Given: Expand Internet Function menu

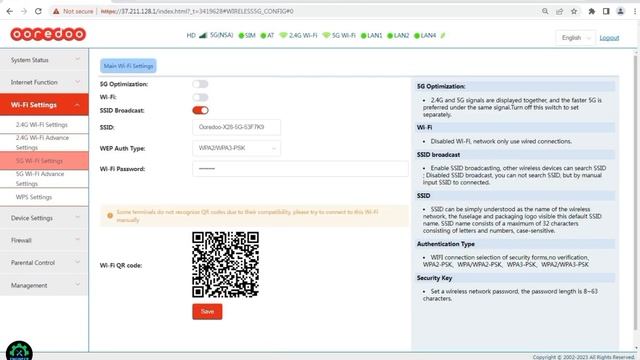Looking at the screenshot, I should tap(44, 82).
